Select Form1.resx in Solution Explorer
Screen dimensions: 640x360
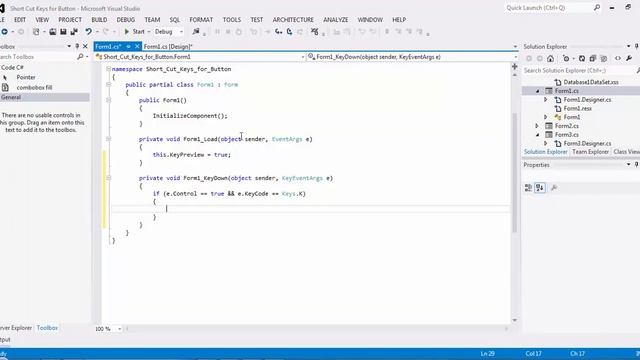pyautogui.click(x=578, y=109)
